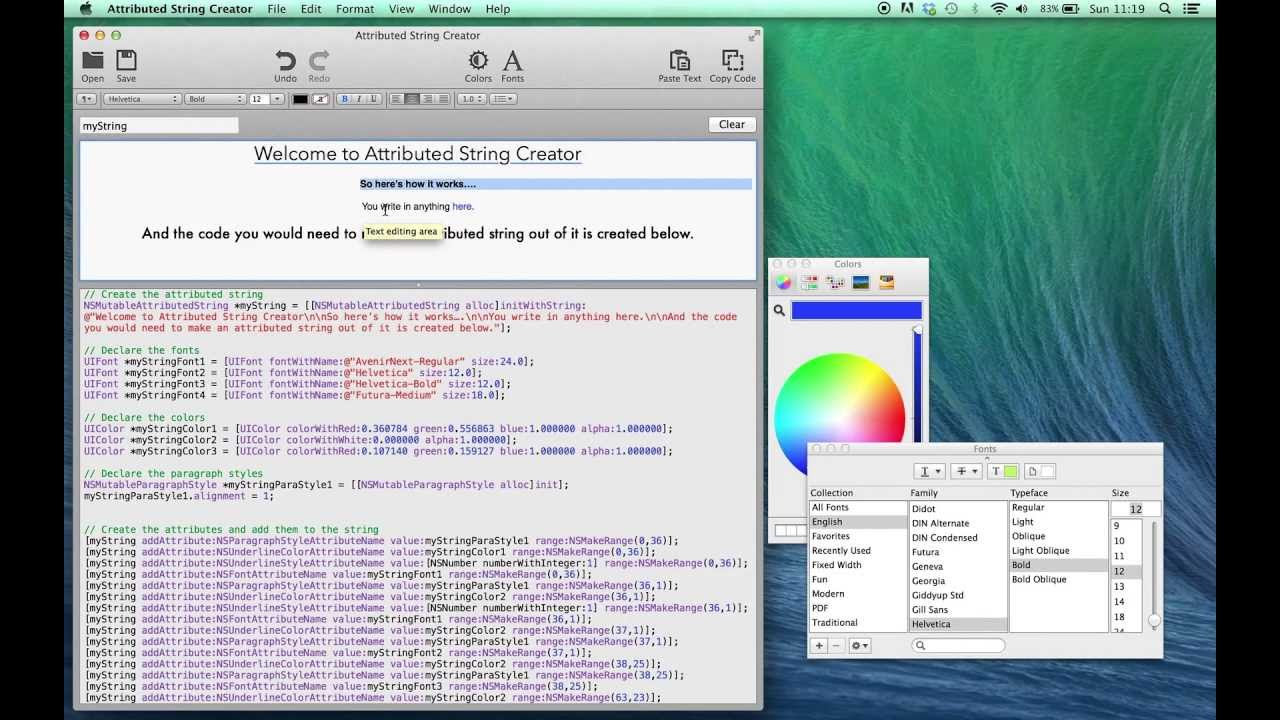The height and width of the screenshot is (720, 1280).
Task: Open the Window menu
Action: tap(449, 9)
